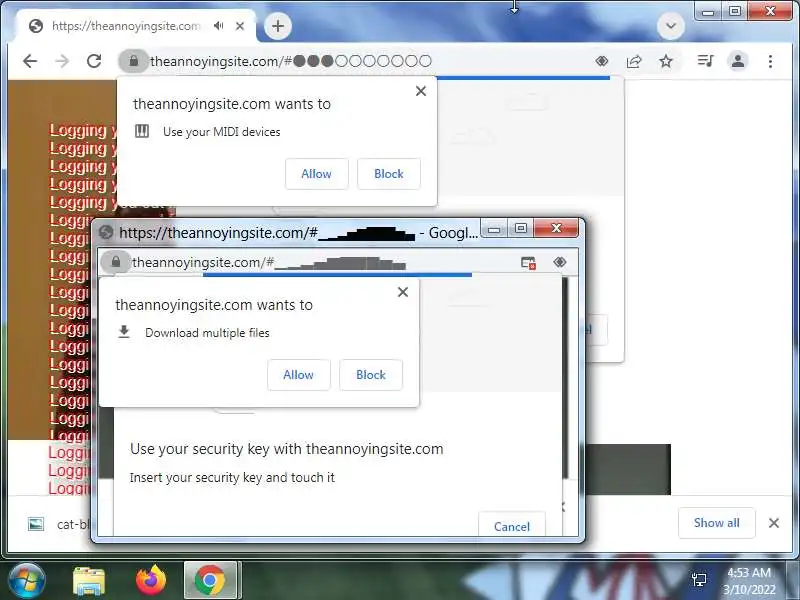Click 'Use your MIDI devices' text

click(x=222, y=132)
